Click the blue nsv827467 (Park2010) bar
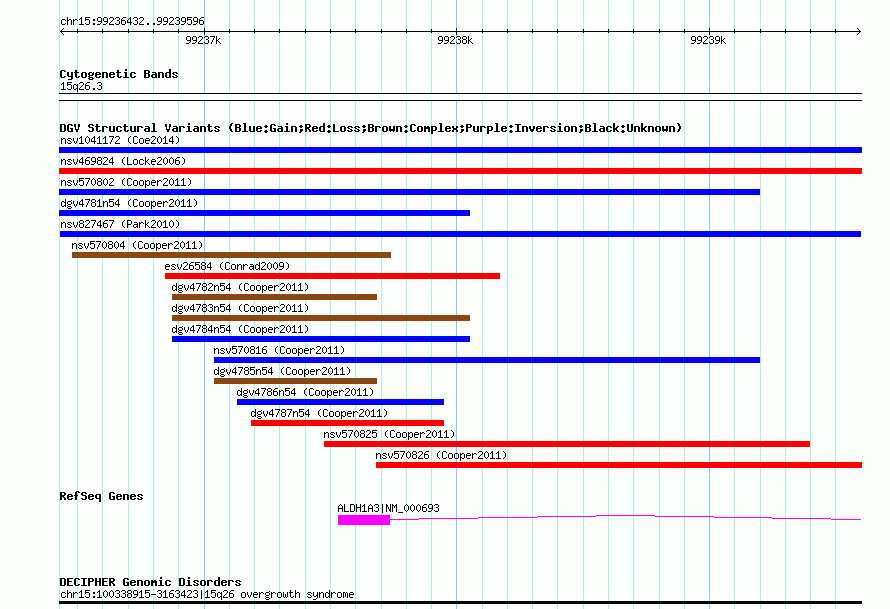This screenshot has height=609, width=890. tap(460, 234)
